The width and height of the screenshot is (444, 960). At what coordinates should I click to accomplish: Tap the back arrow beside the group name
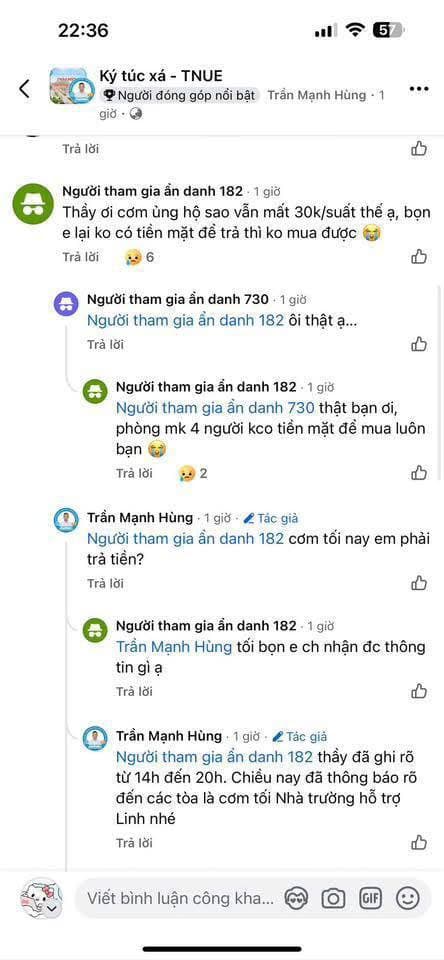click(24, 89)
